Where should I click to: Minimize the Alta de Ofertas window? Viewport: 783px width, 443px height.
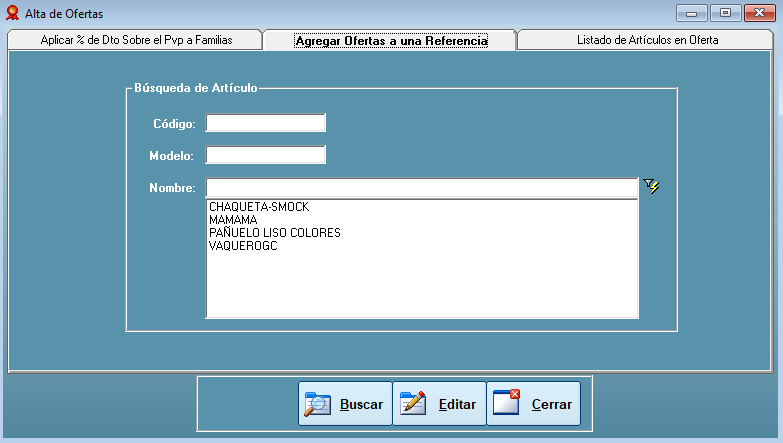[692, 13]
